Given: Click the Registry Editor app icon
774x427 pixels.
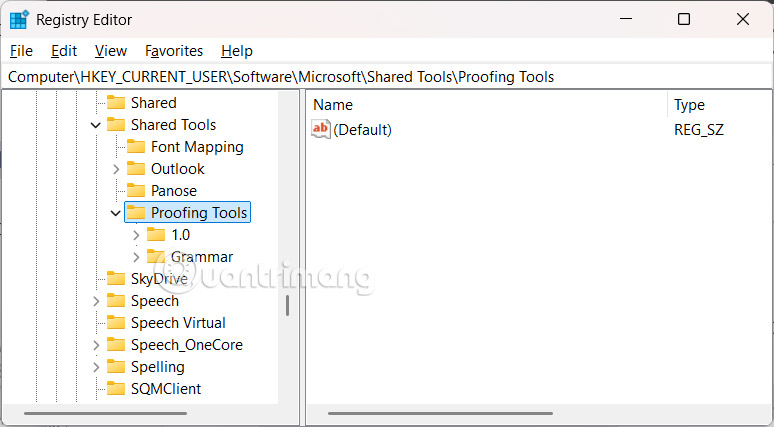Looking at the screenshot, I should coord(19,20).
